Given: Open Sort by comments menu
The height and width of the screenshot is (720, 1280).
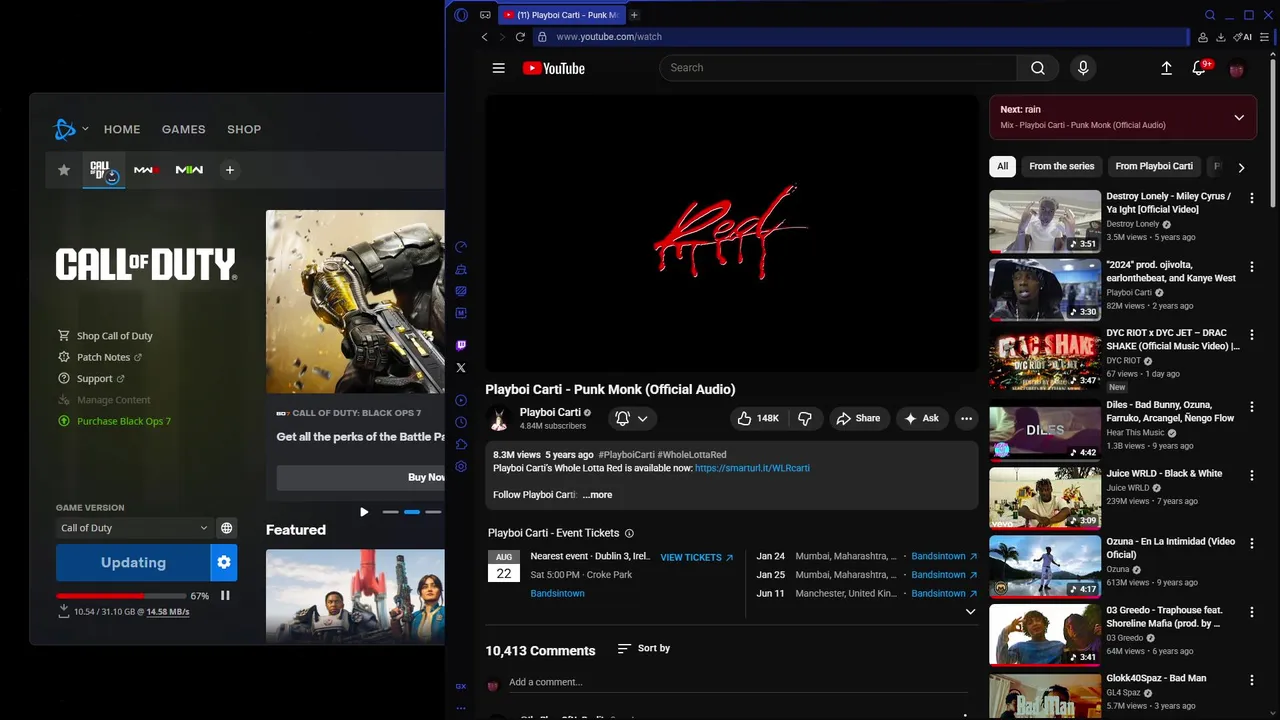Looking at the screenshot, I should 643,649.
